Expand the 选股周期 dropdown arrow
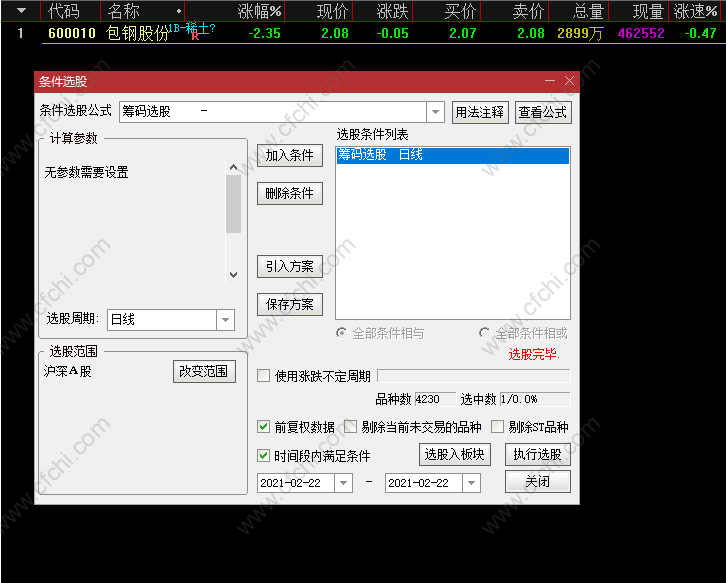 pos(225,320)
